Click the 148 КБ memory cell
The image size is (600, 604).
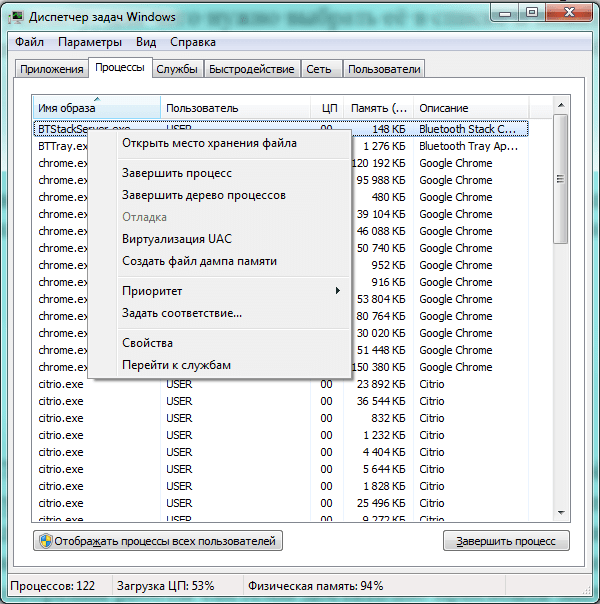389,129
